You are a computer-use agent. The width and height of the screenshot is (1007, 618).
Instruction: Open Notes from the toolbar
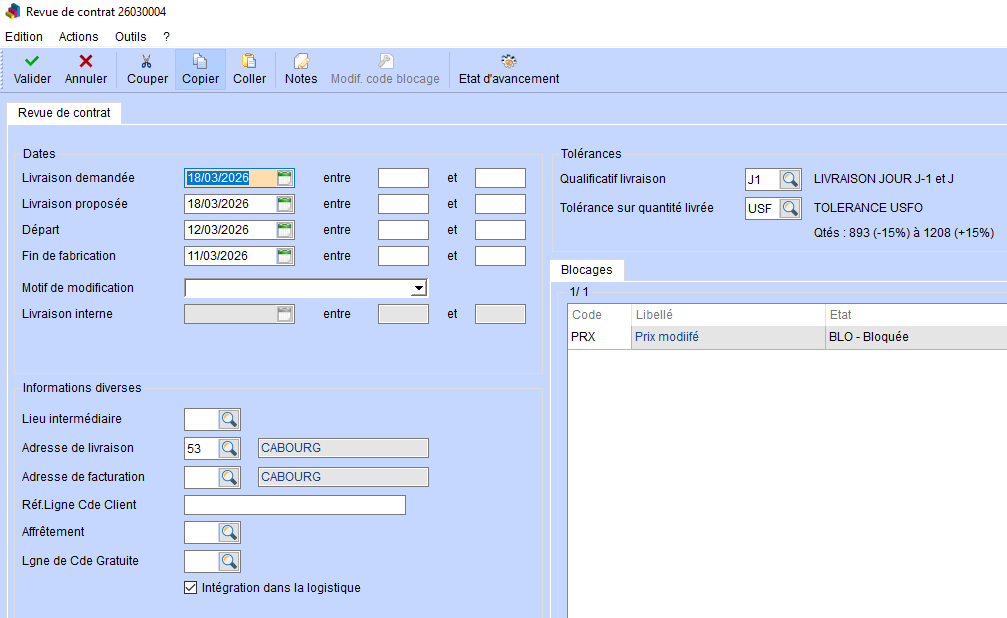301,62
